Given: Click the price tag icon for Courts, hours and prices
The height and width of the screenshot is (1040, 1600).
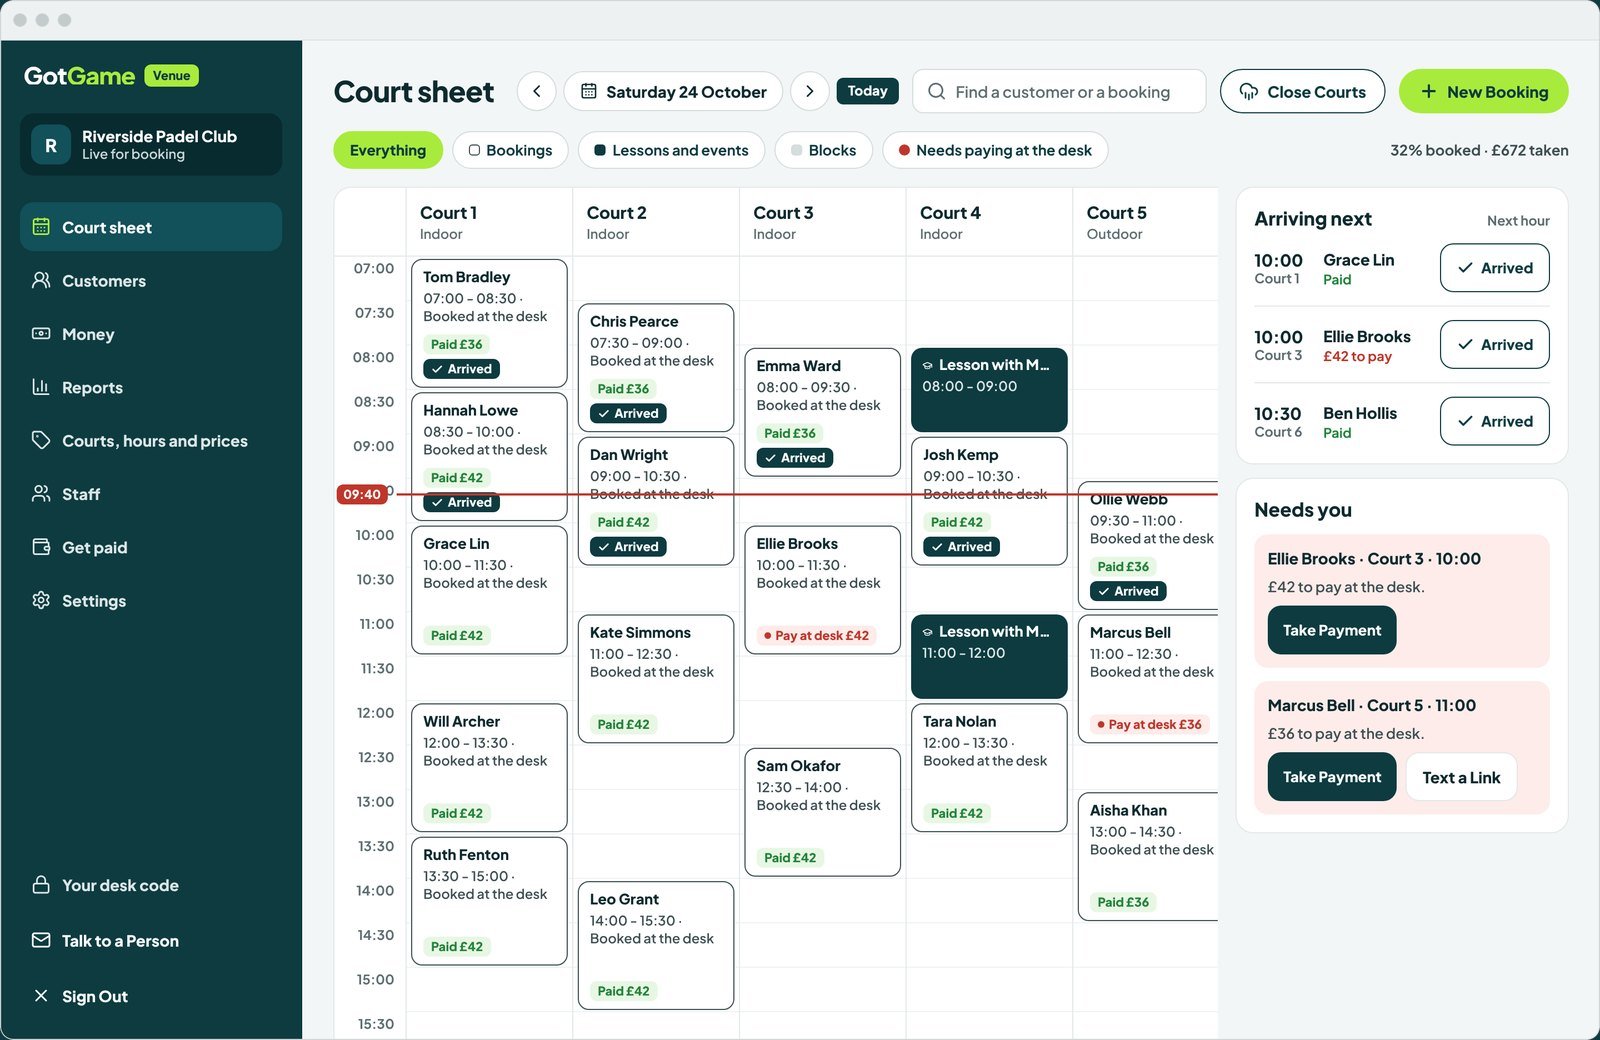Looking at the screenshot, I should pyautogui.click(x=41, y=440).
